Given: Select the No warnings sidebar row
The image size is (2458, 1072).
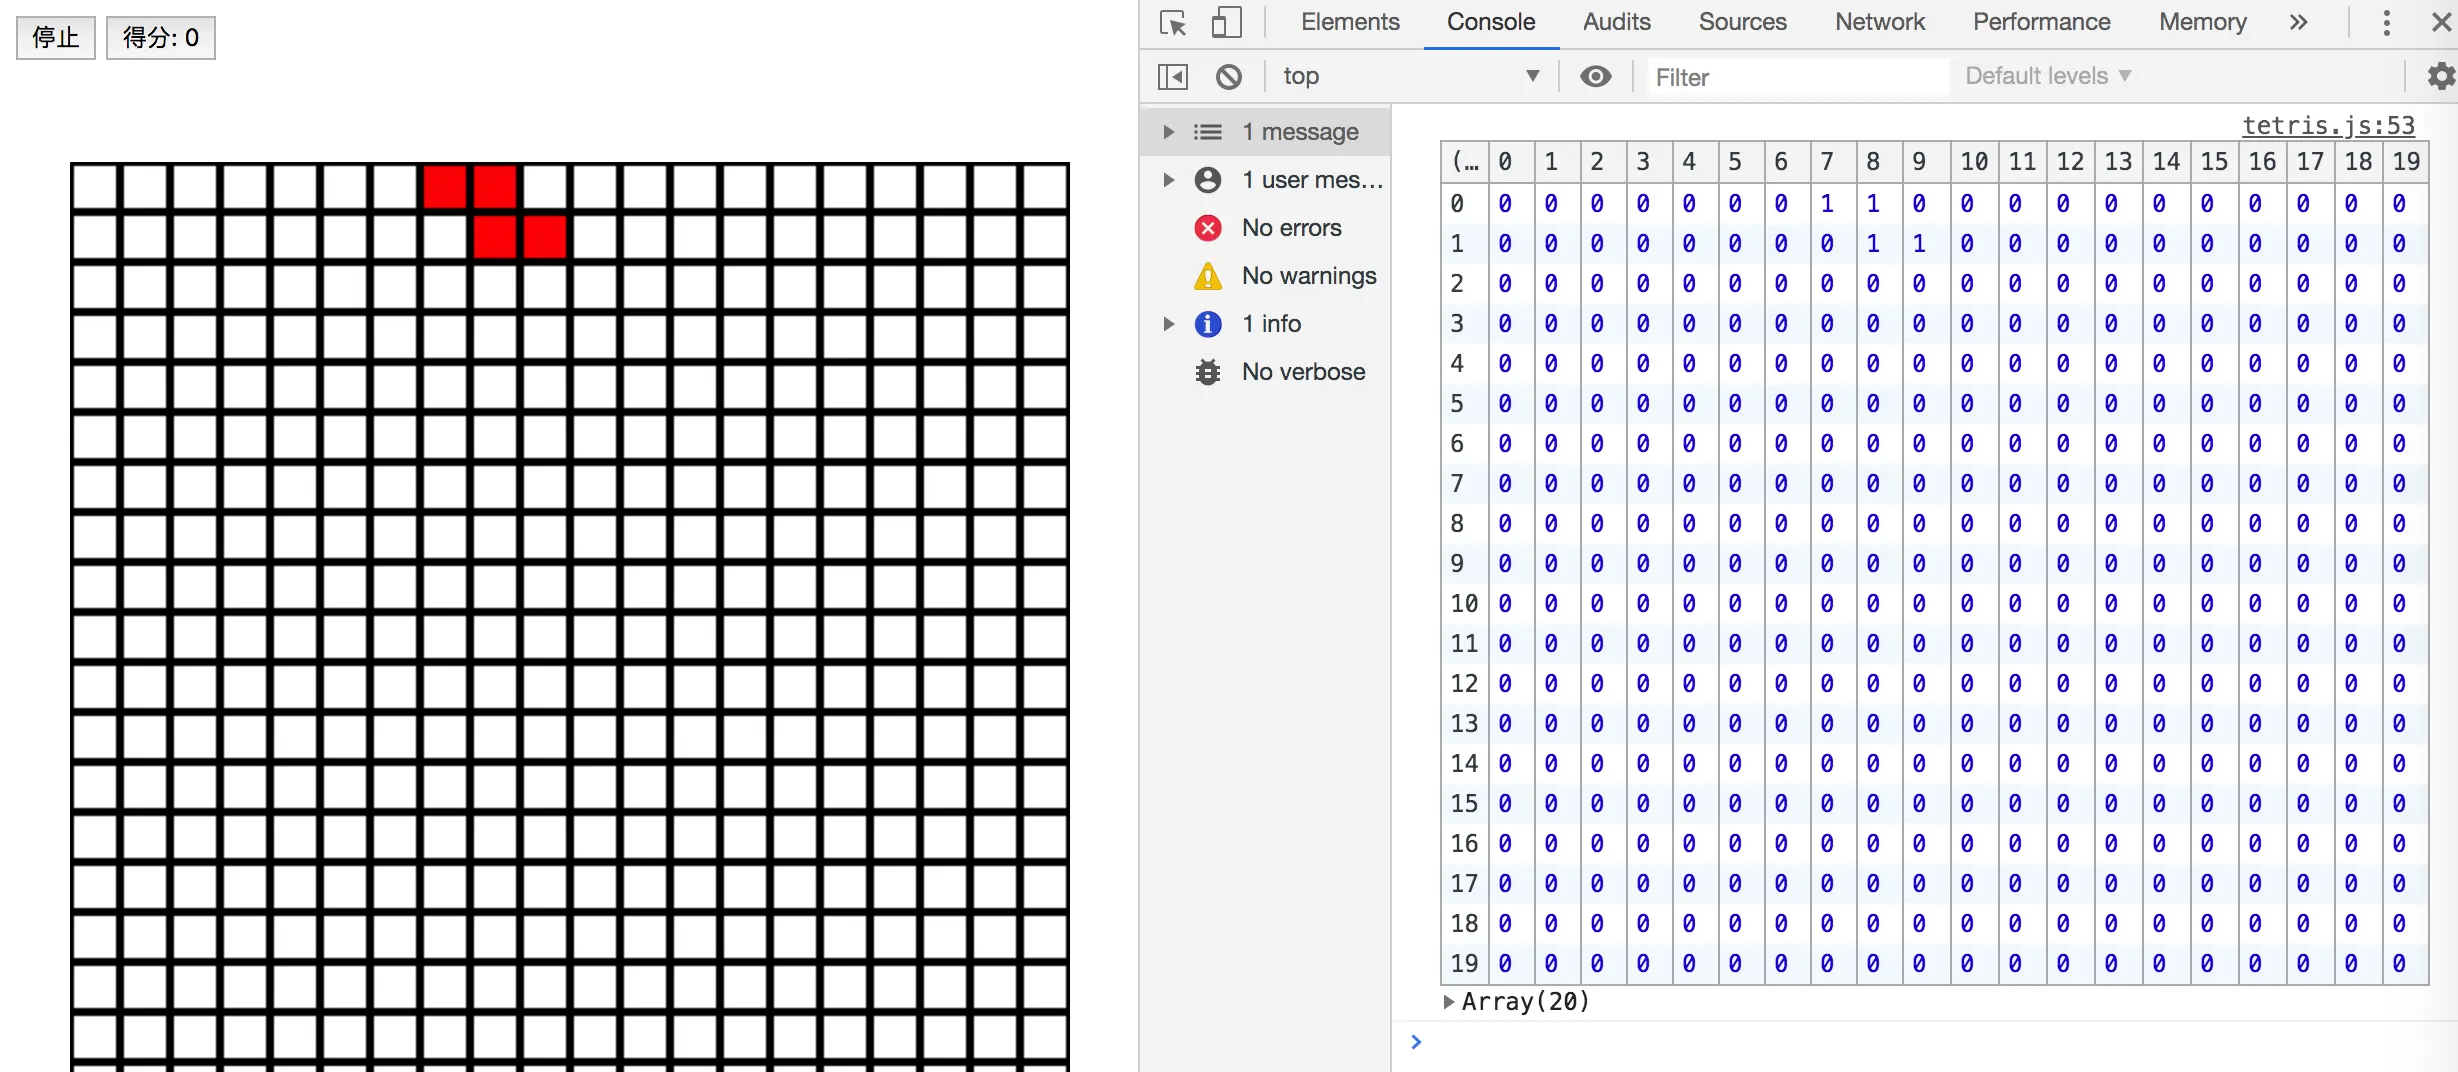Looking at the screenshot, I should (1265, 276).
